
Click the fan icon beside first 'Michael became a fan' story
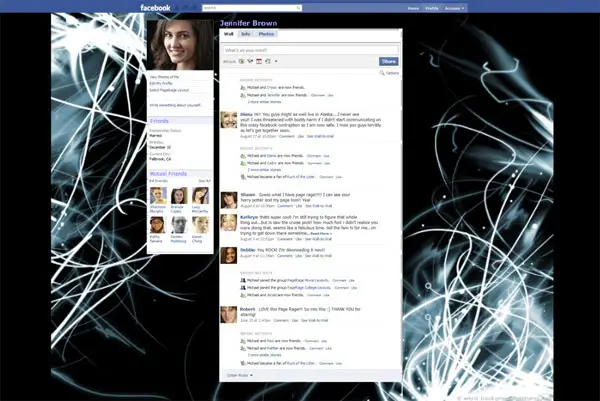click(x=243, y=177)
